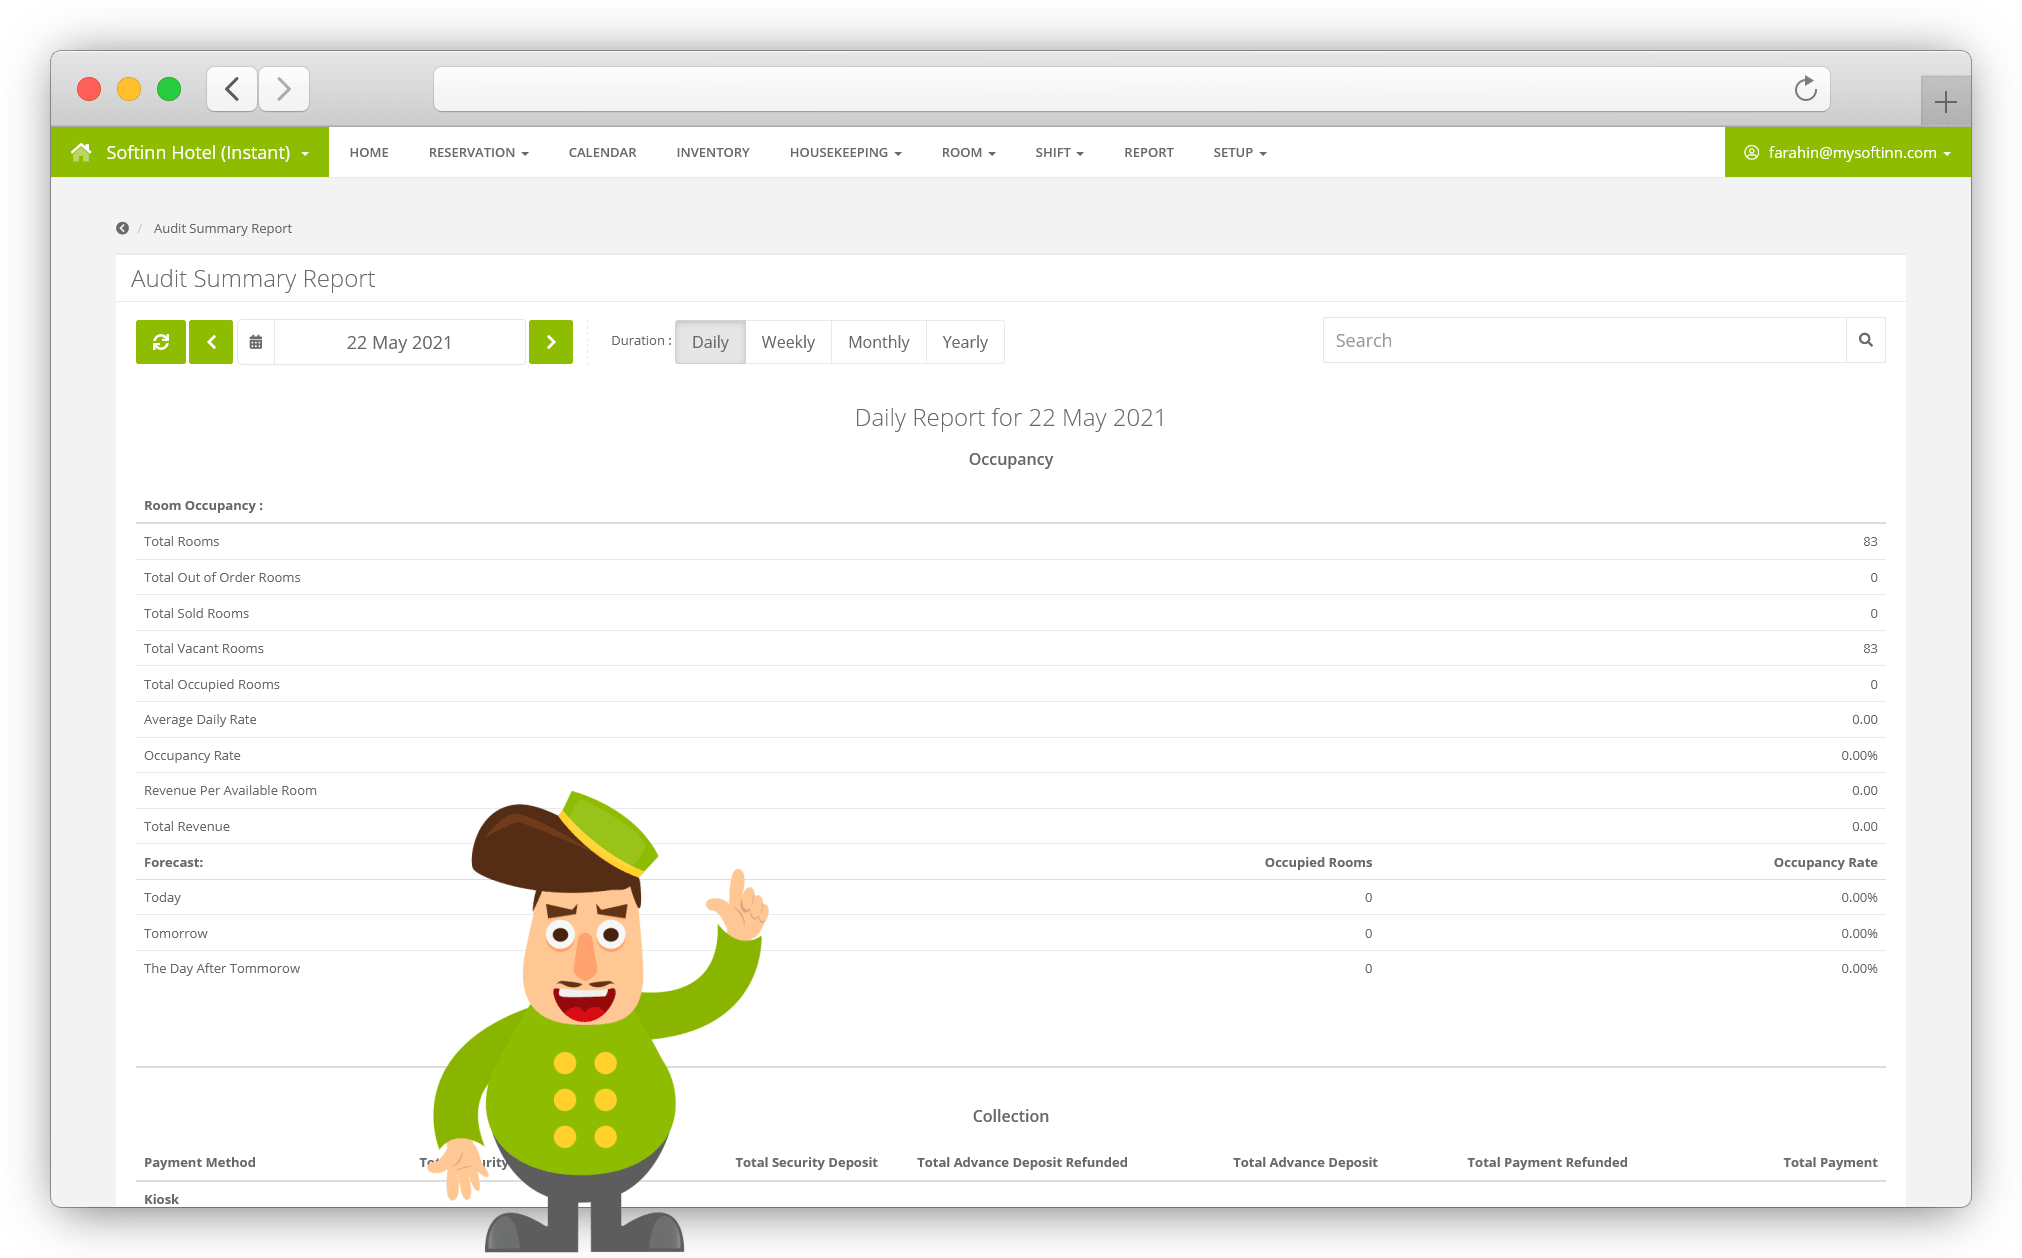Click the Total Payment column header
This screenshot has width=2022, height=1258.
click(x=1830, y=1162)
